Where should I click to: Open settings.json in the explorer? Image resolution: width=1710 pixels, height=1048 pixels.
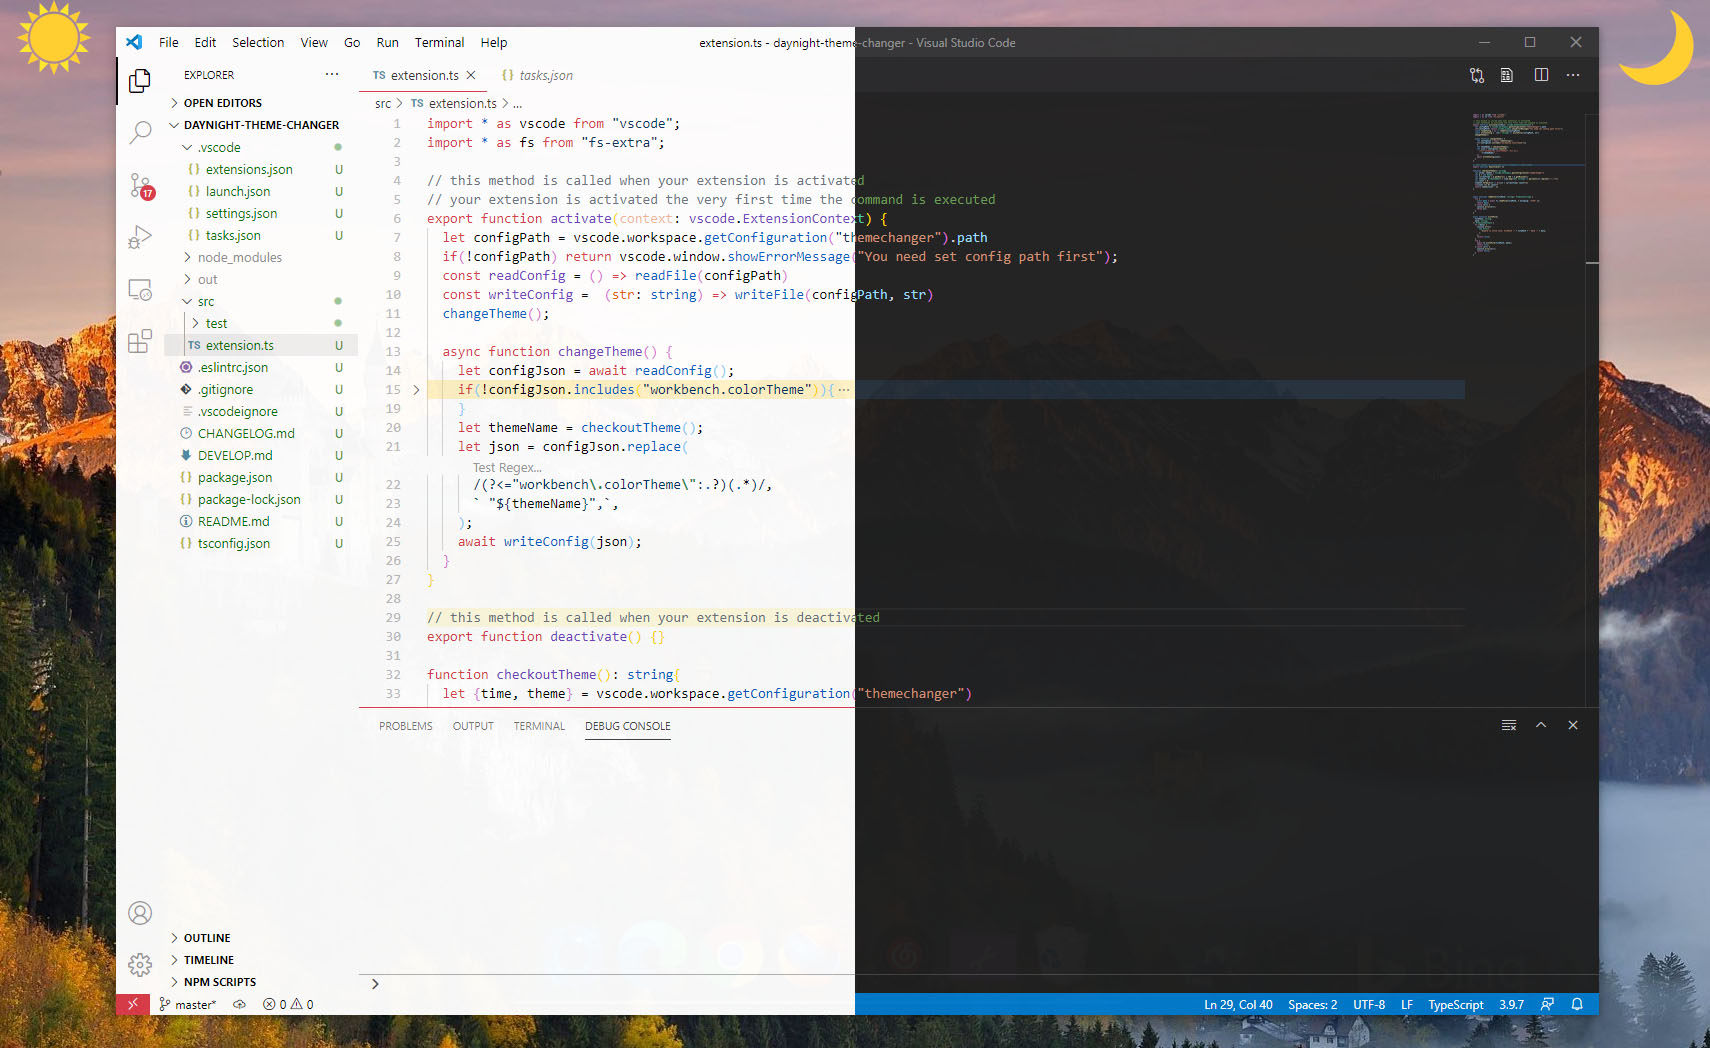pyautogui.click(x=260, y=213)
